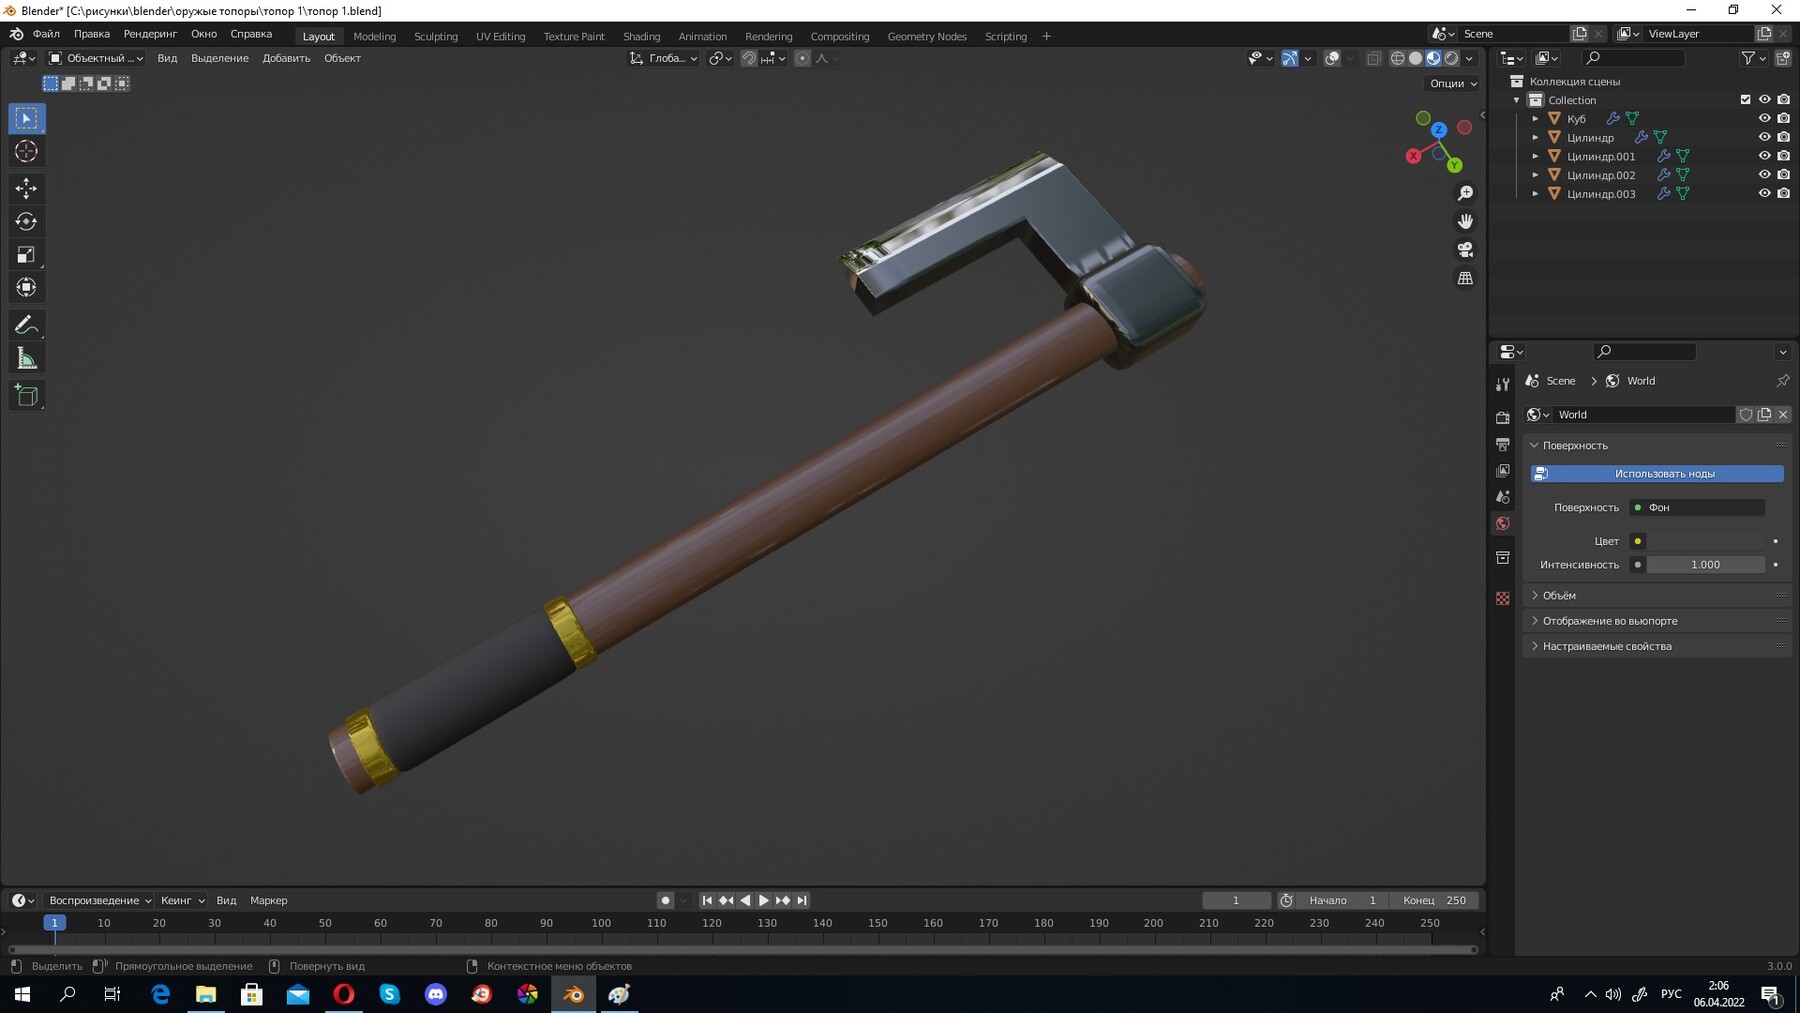Select the Annotate tool
Image resolution: width=1800 pixels, height=1013 pixels.
coord(27,323)
